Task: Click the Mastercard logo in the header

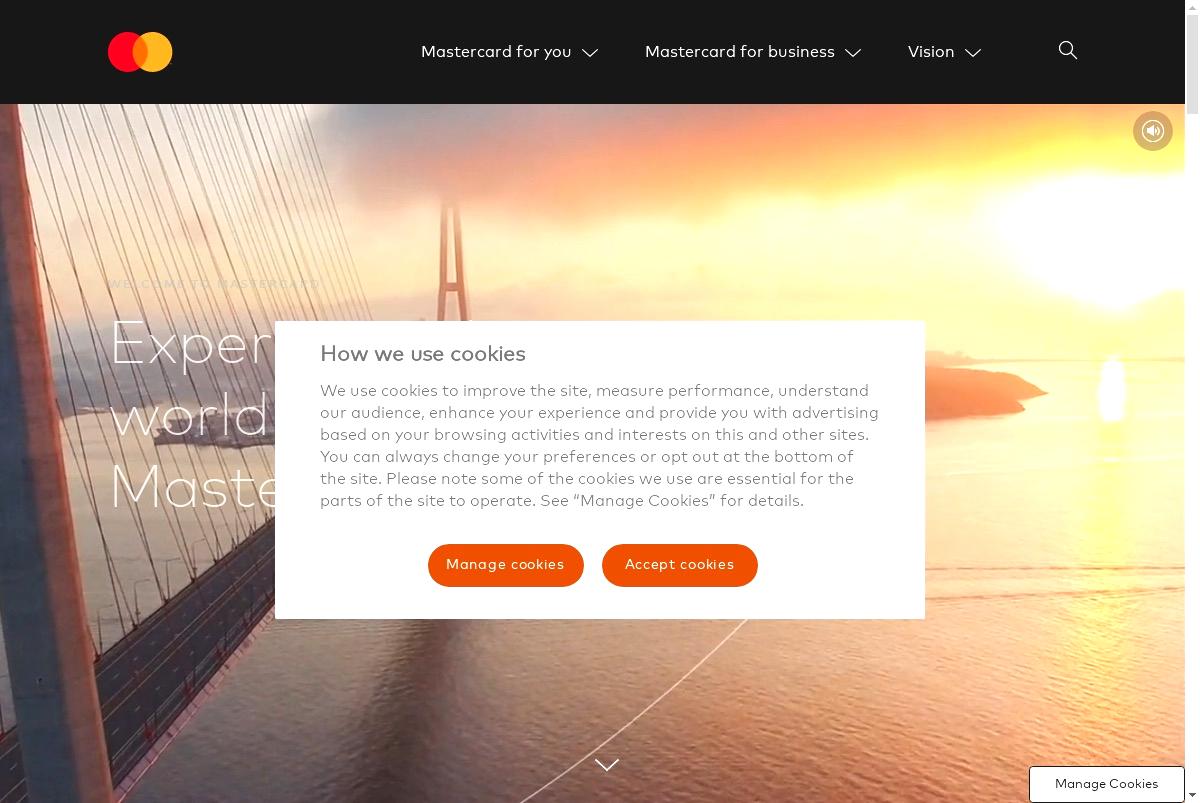Action: 140,52
